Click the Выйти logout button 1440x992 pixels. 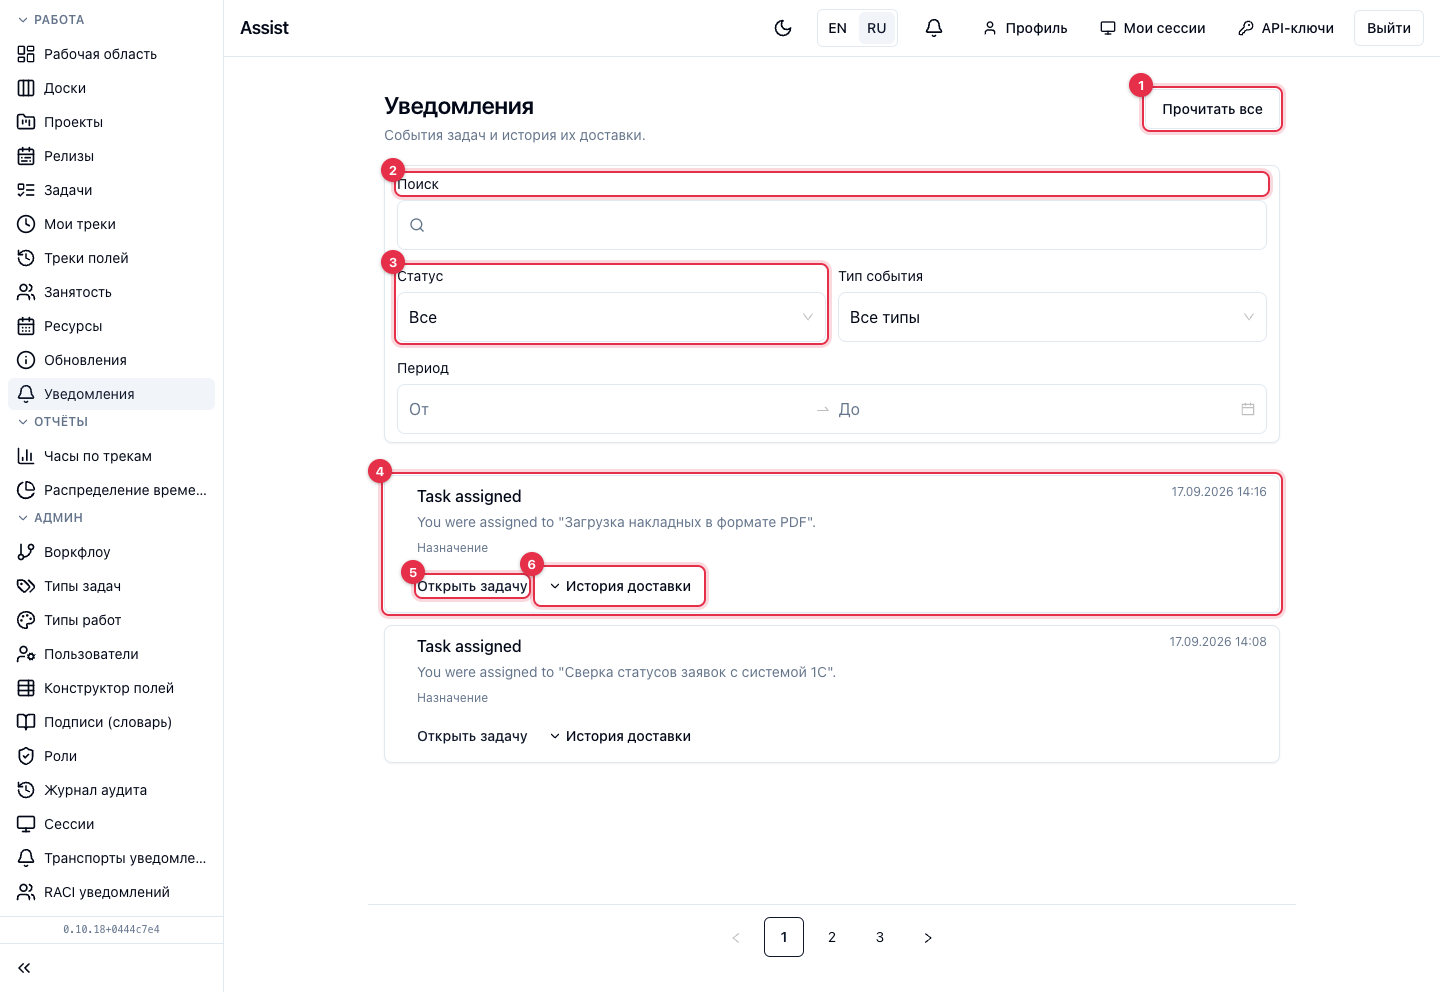[1389, 28]
